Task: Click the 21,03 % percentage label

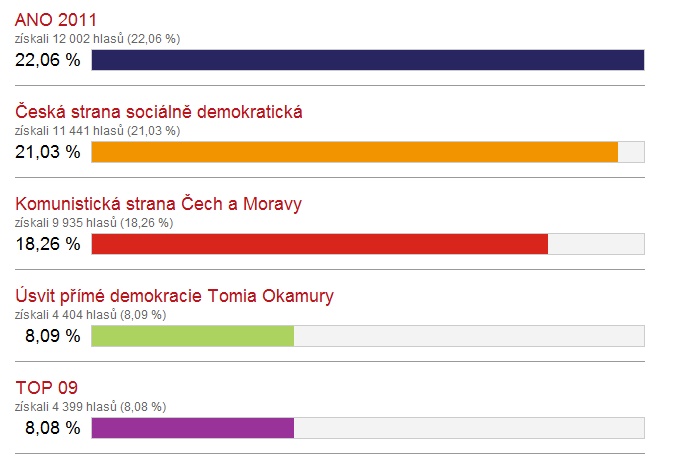Action: 47,152
